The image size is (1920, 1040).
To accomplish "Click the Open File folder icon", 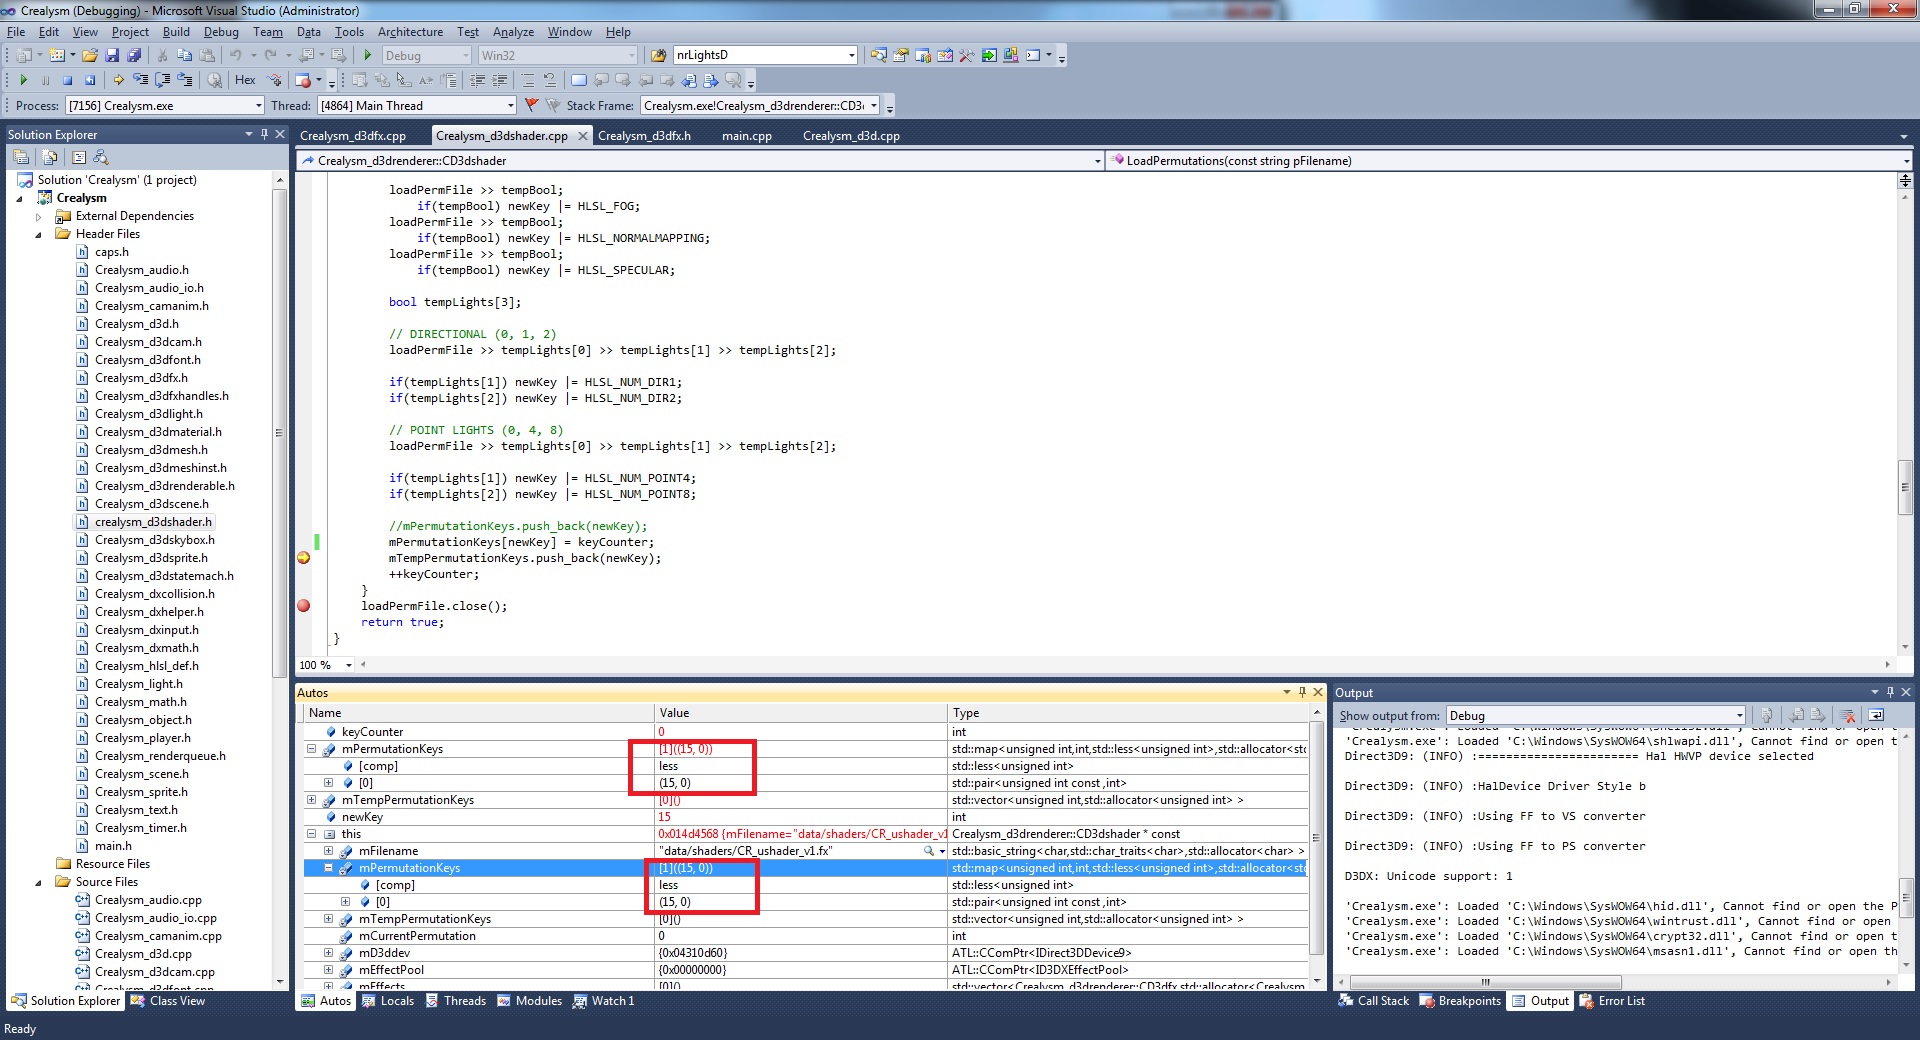I will [90, 55].
